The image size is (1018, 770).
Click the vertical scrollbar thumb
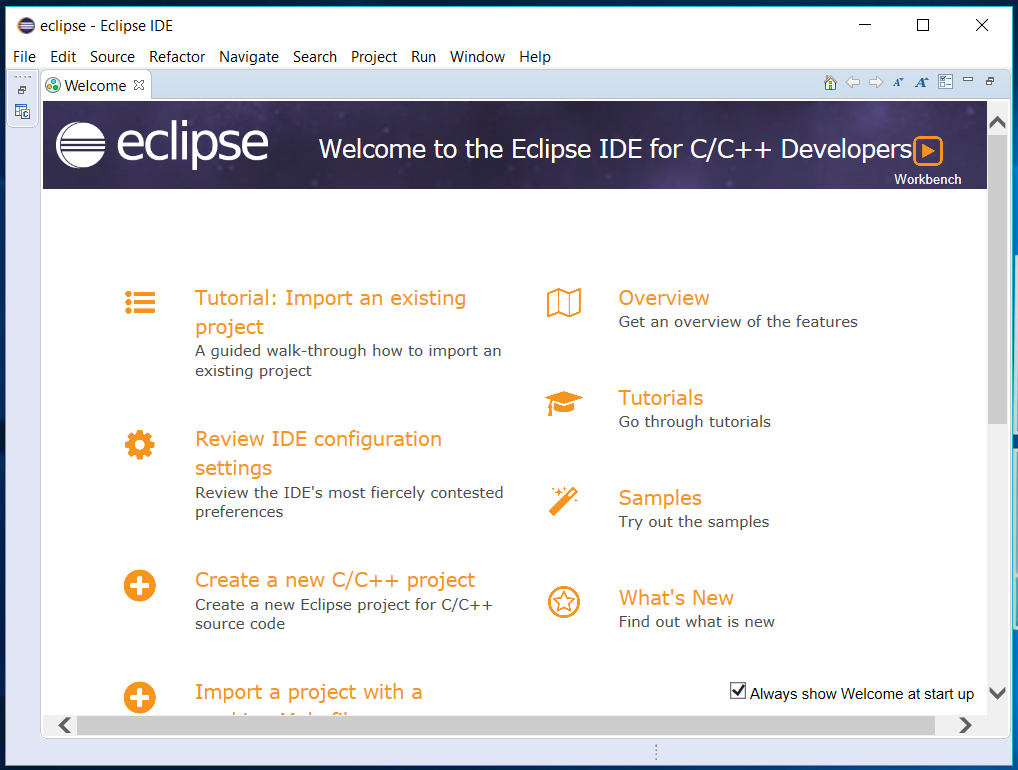[x=997, y=279]
